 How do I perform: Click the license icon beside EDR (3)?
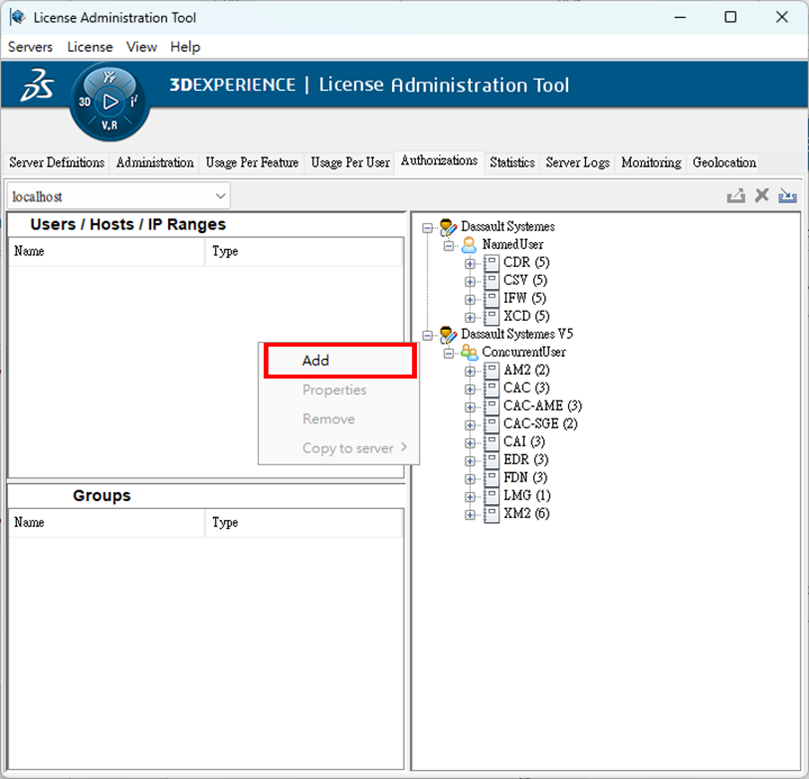coord(491,460)
